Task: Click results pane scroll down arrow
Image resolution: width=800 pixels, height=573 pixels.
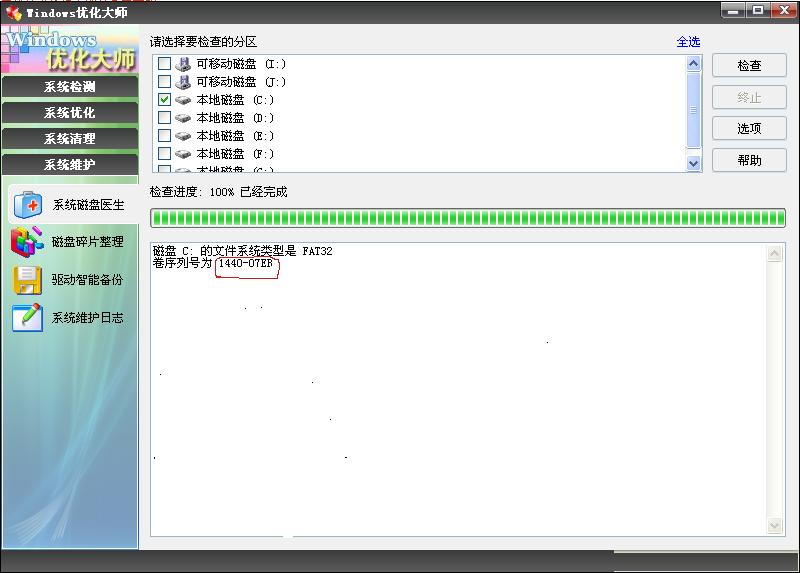Action: 774,526
